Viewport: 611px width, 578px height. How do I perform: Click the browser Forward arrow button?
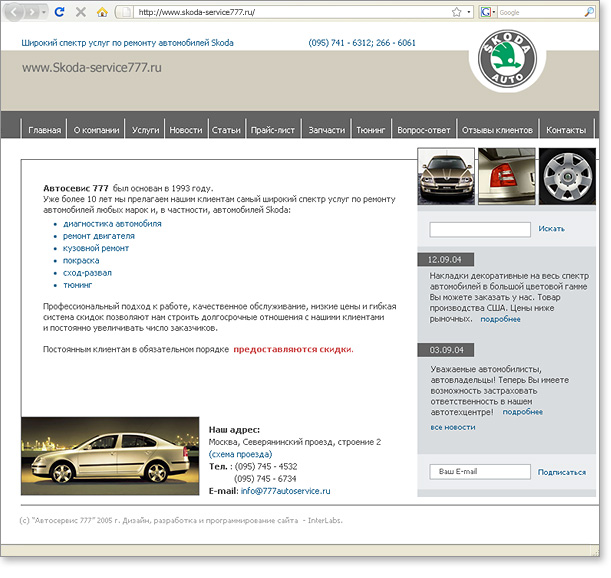tap(32, 12)
